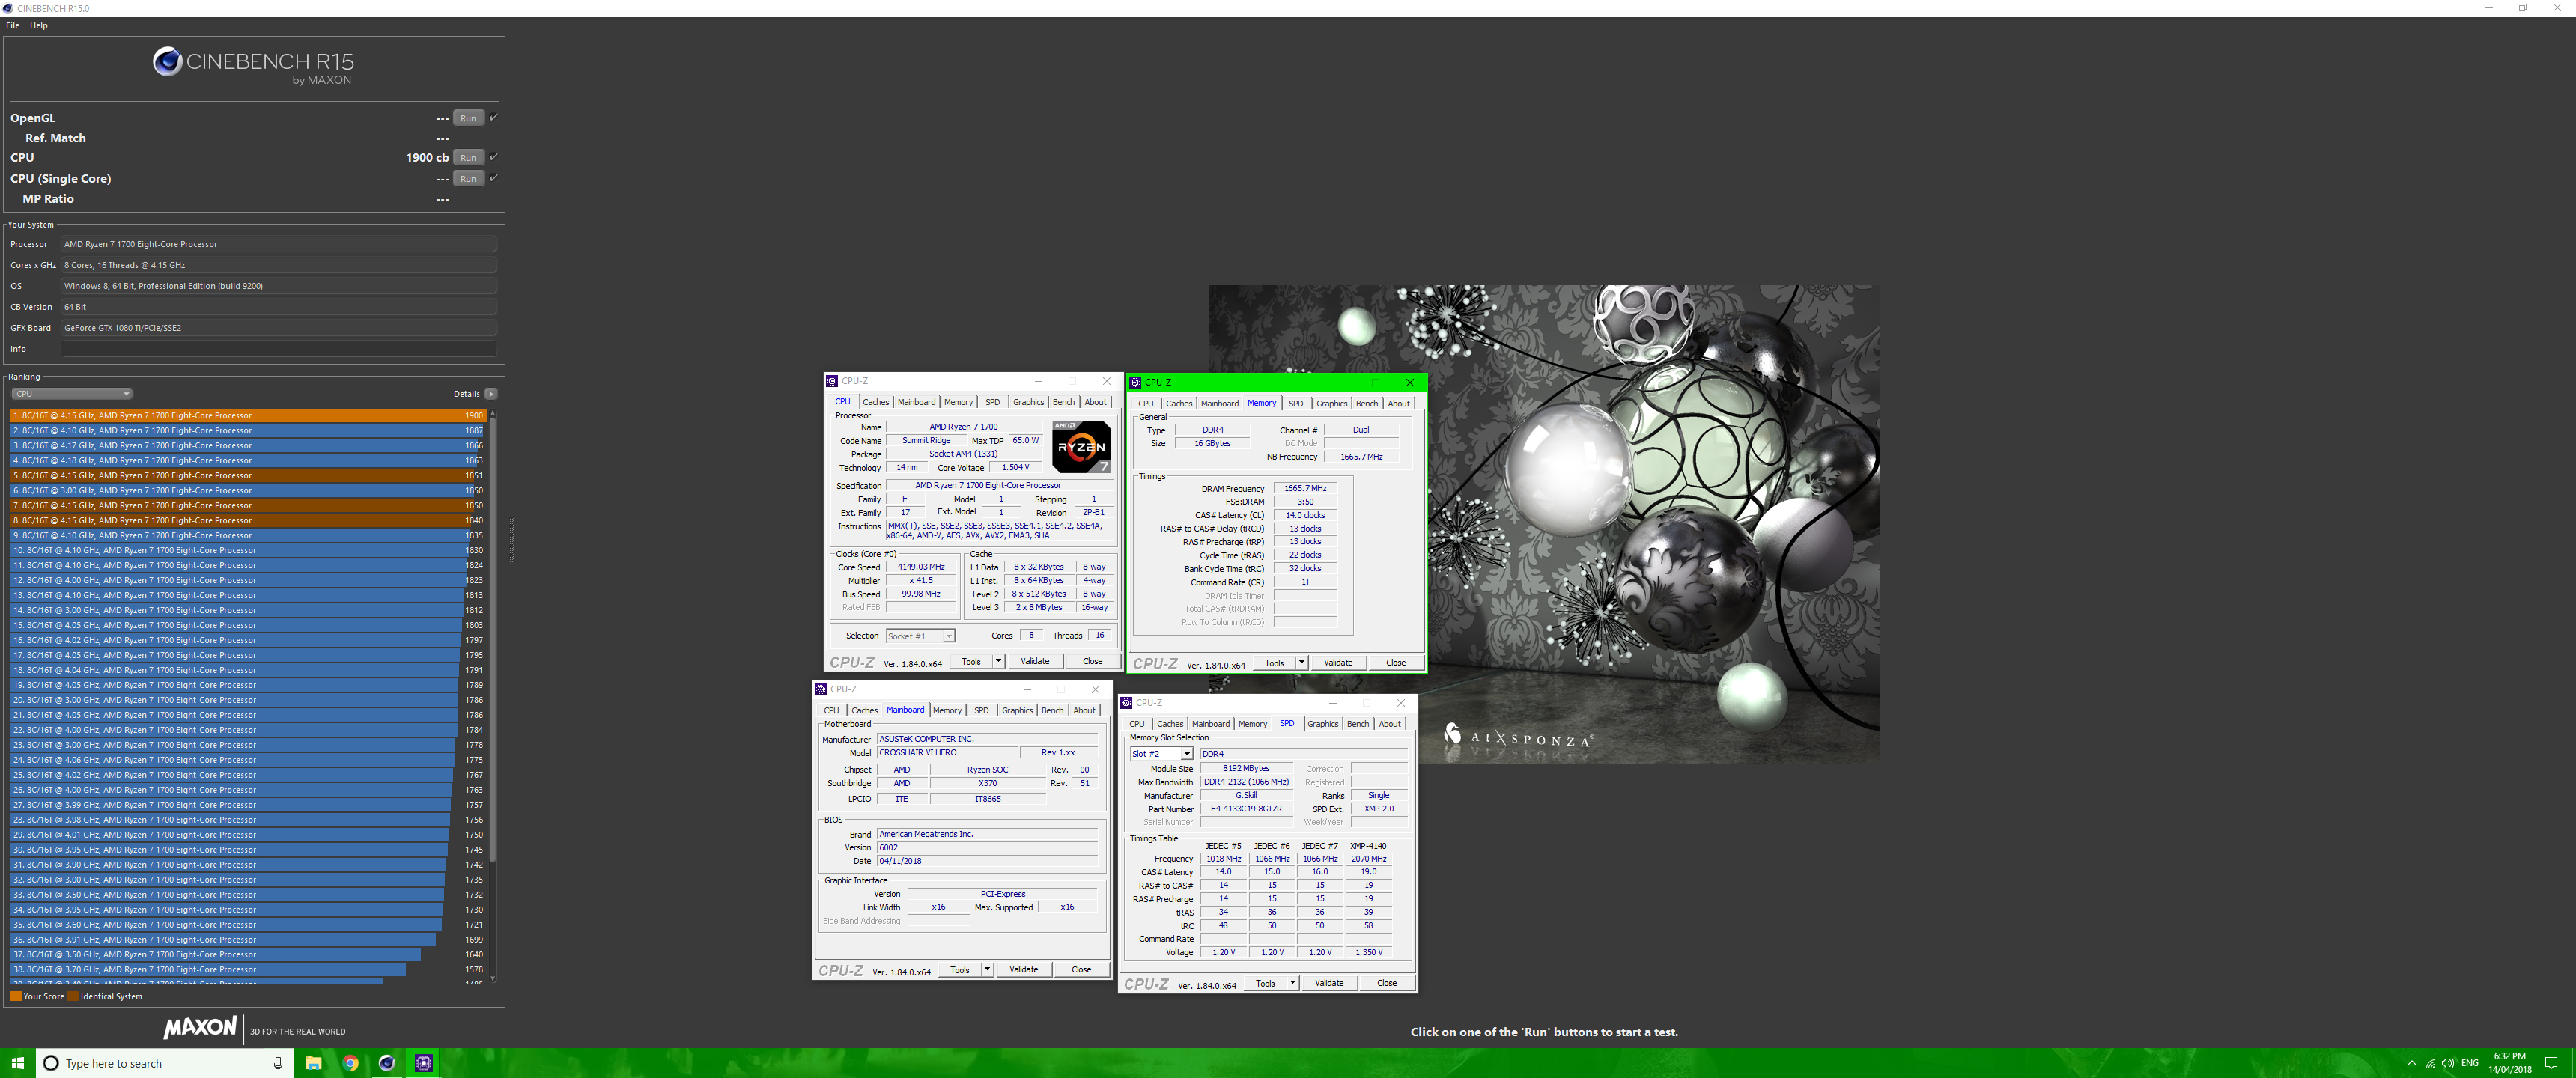
Task: Select SPD tab in the green CPU-Z window
Action: (x=1296, y=404)
